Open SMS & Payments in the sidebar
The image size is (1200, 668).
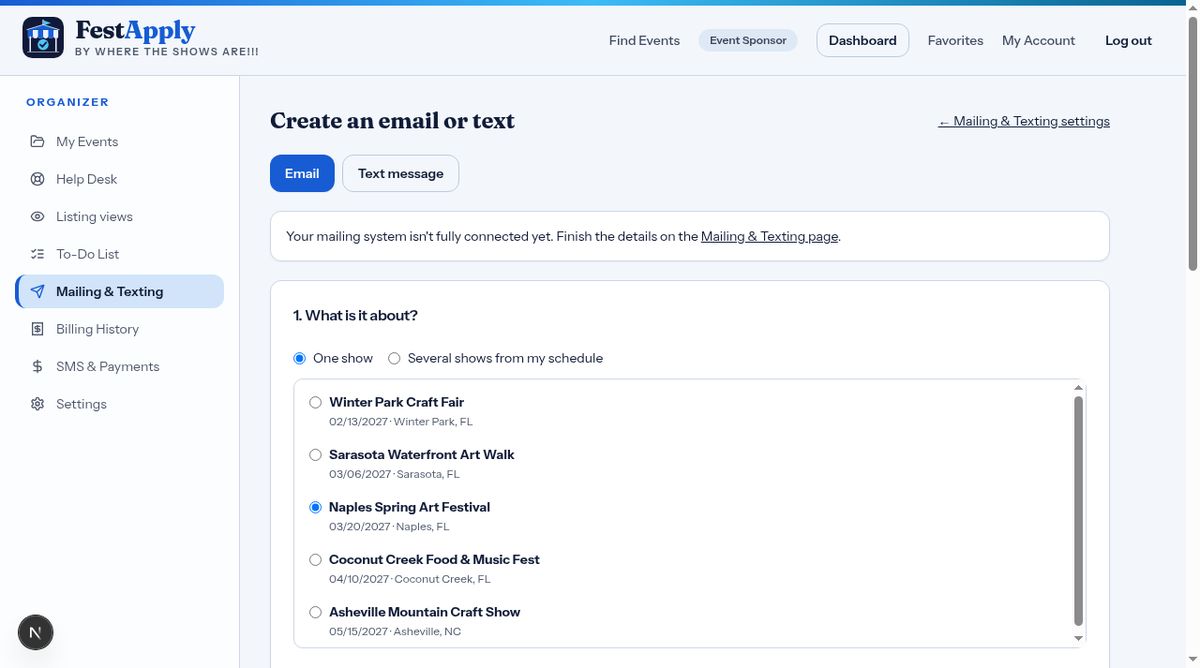[119, 367]
